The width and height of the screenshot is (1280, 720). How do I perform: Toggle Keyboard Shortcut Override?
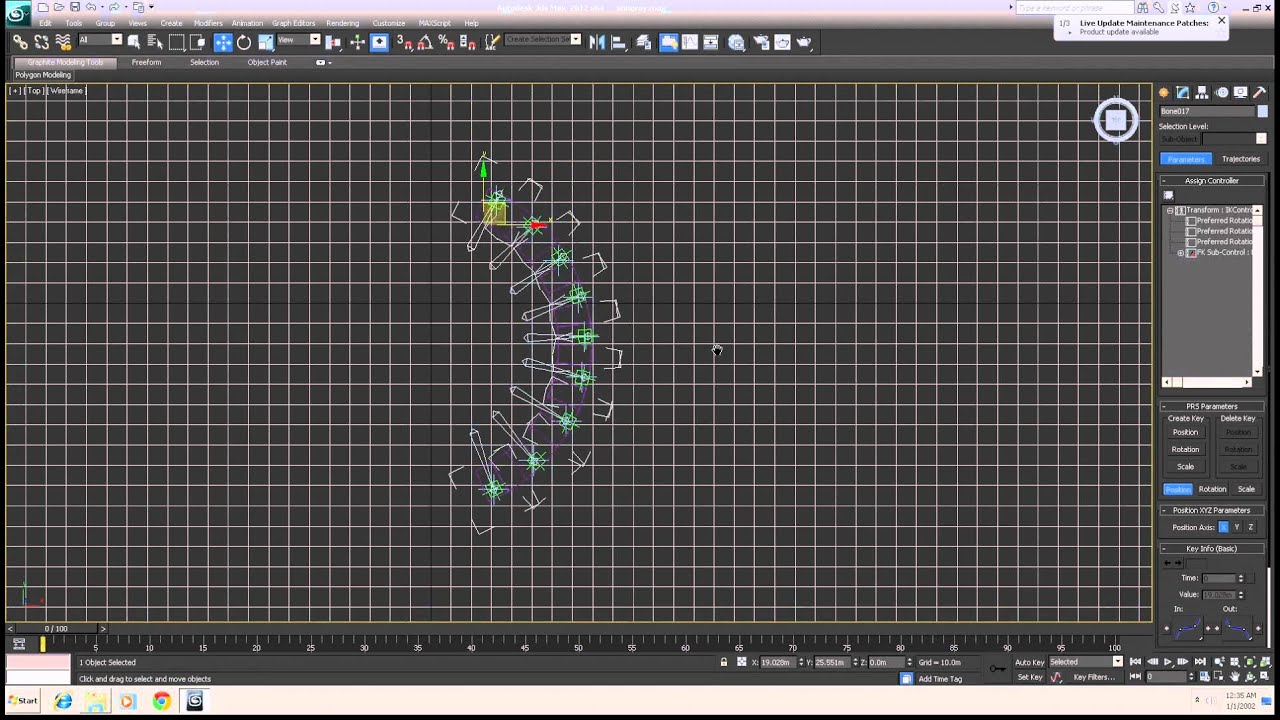[x=380, y=42]
